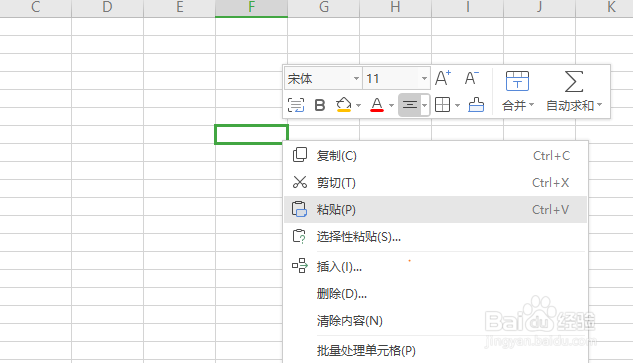
Task: Click the 合并 merge cells icon
Action: click(517, 81)
